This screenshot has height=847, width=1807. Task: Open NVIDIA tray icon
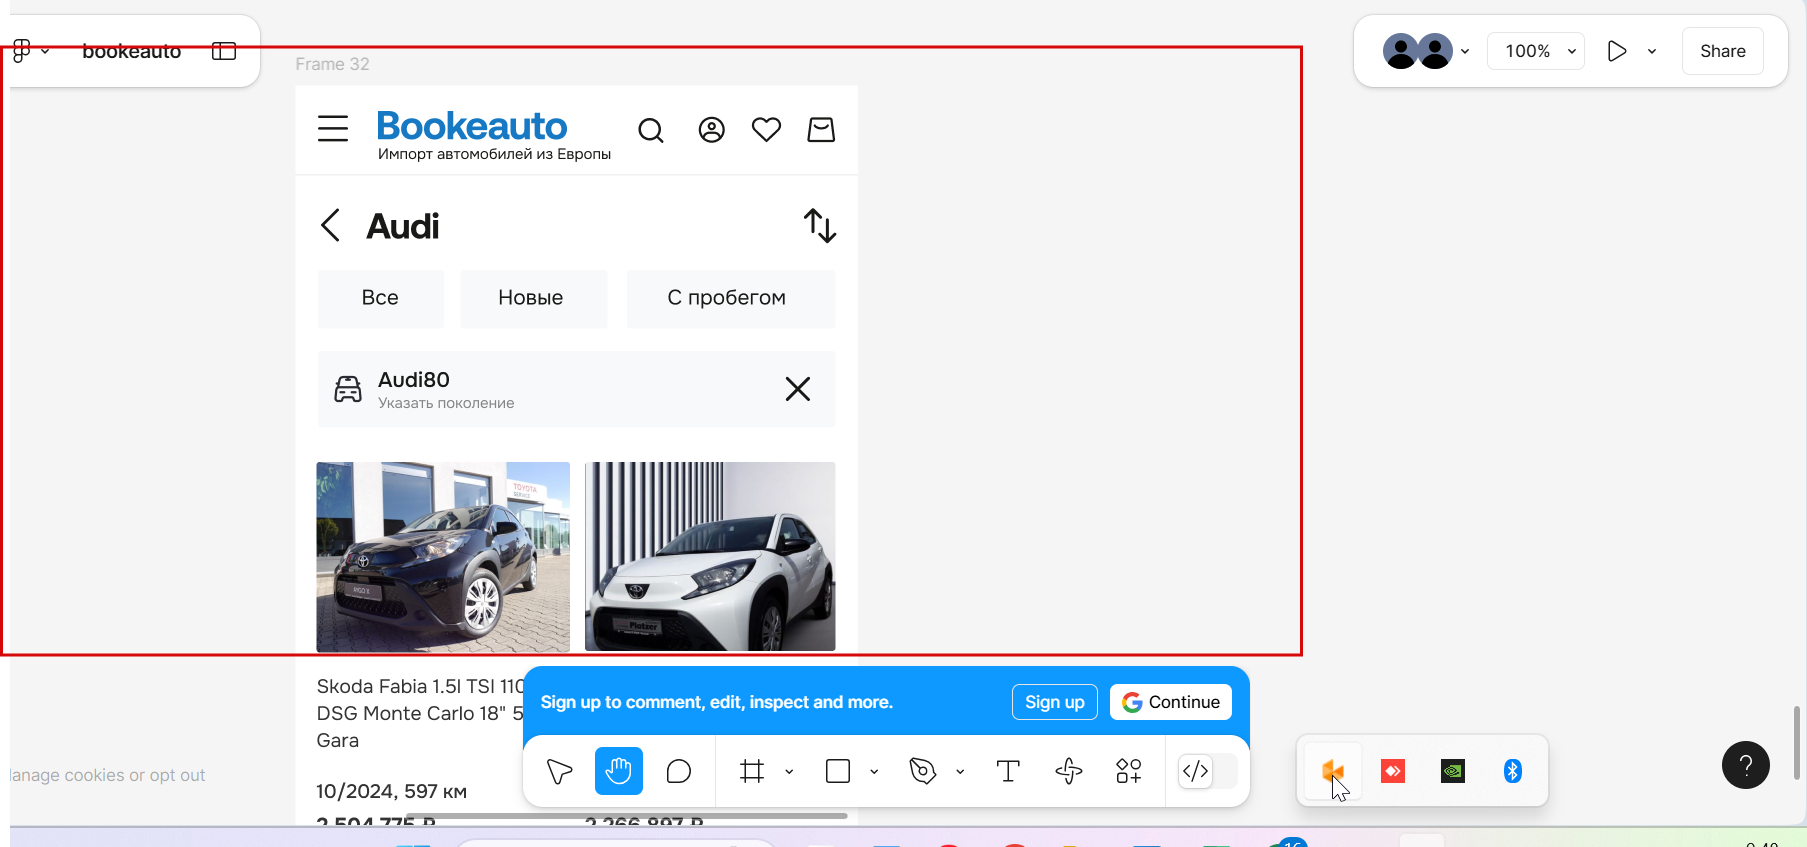[x=1453, y=771]
